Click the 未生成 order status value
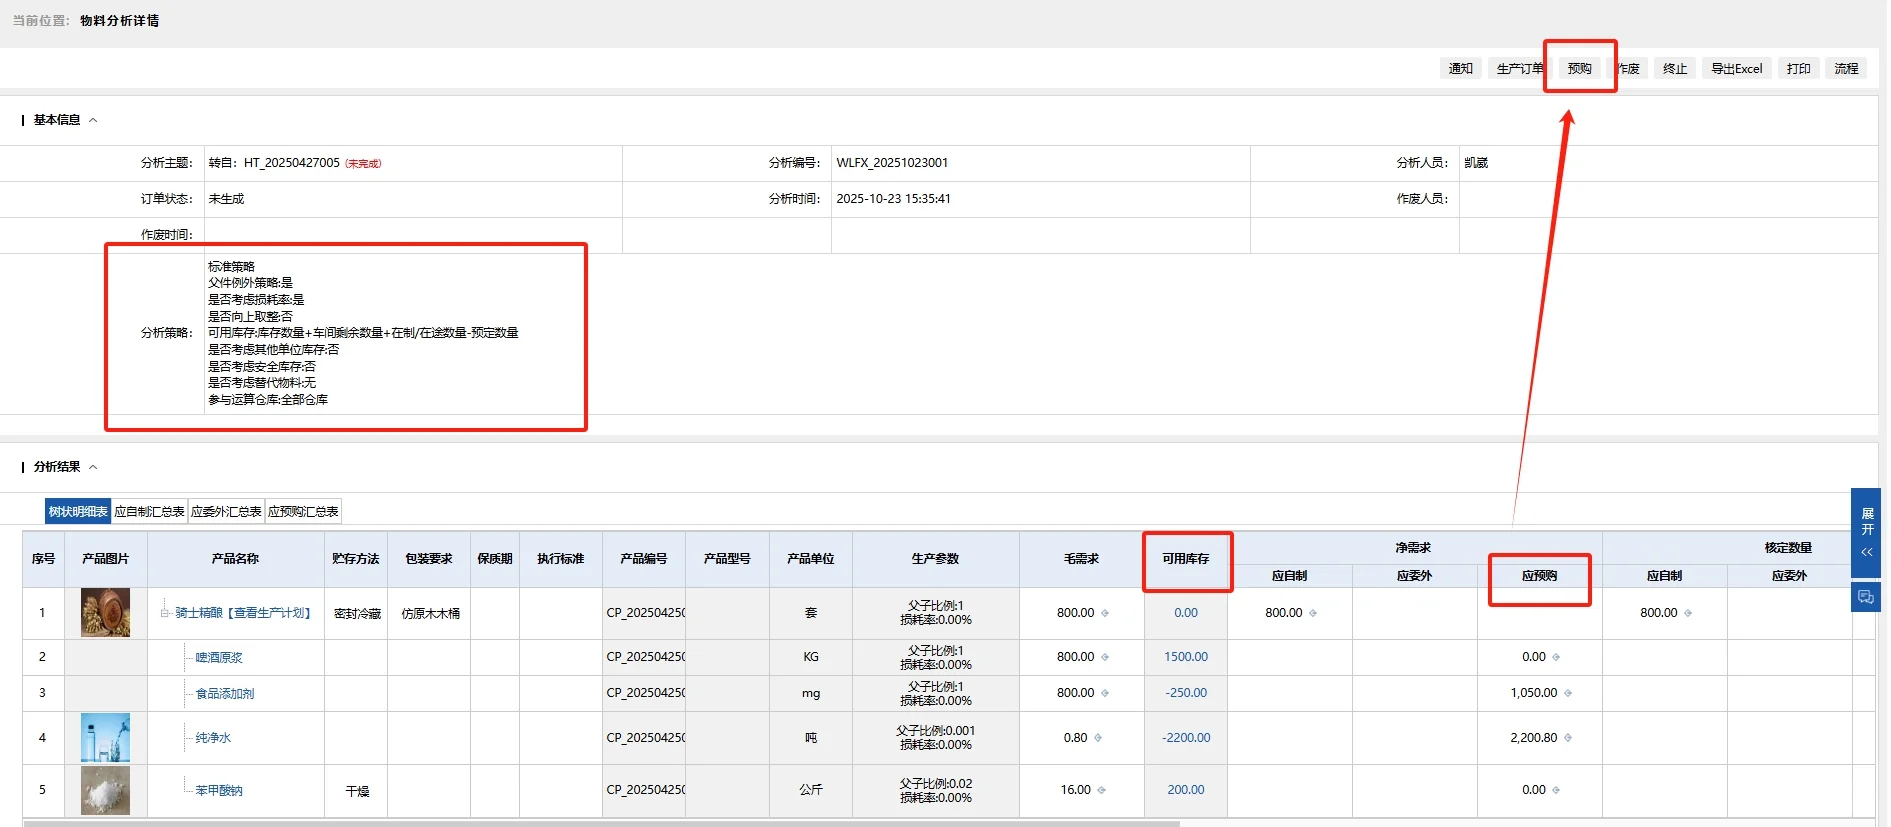Image resolution: width=1891 pixels, height=827 pixels. 226,199
